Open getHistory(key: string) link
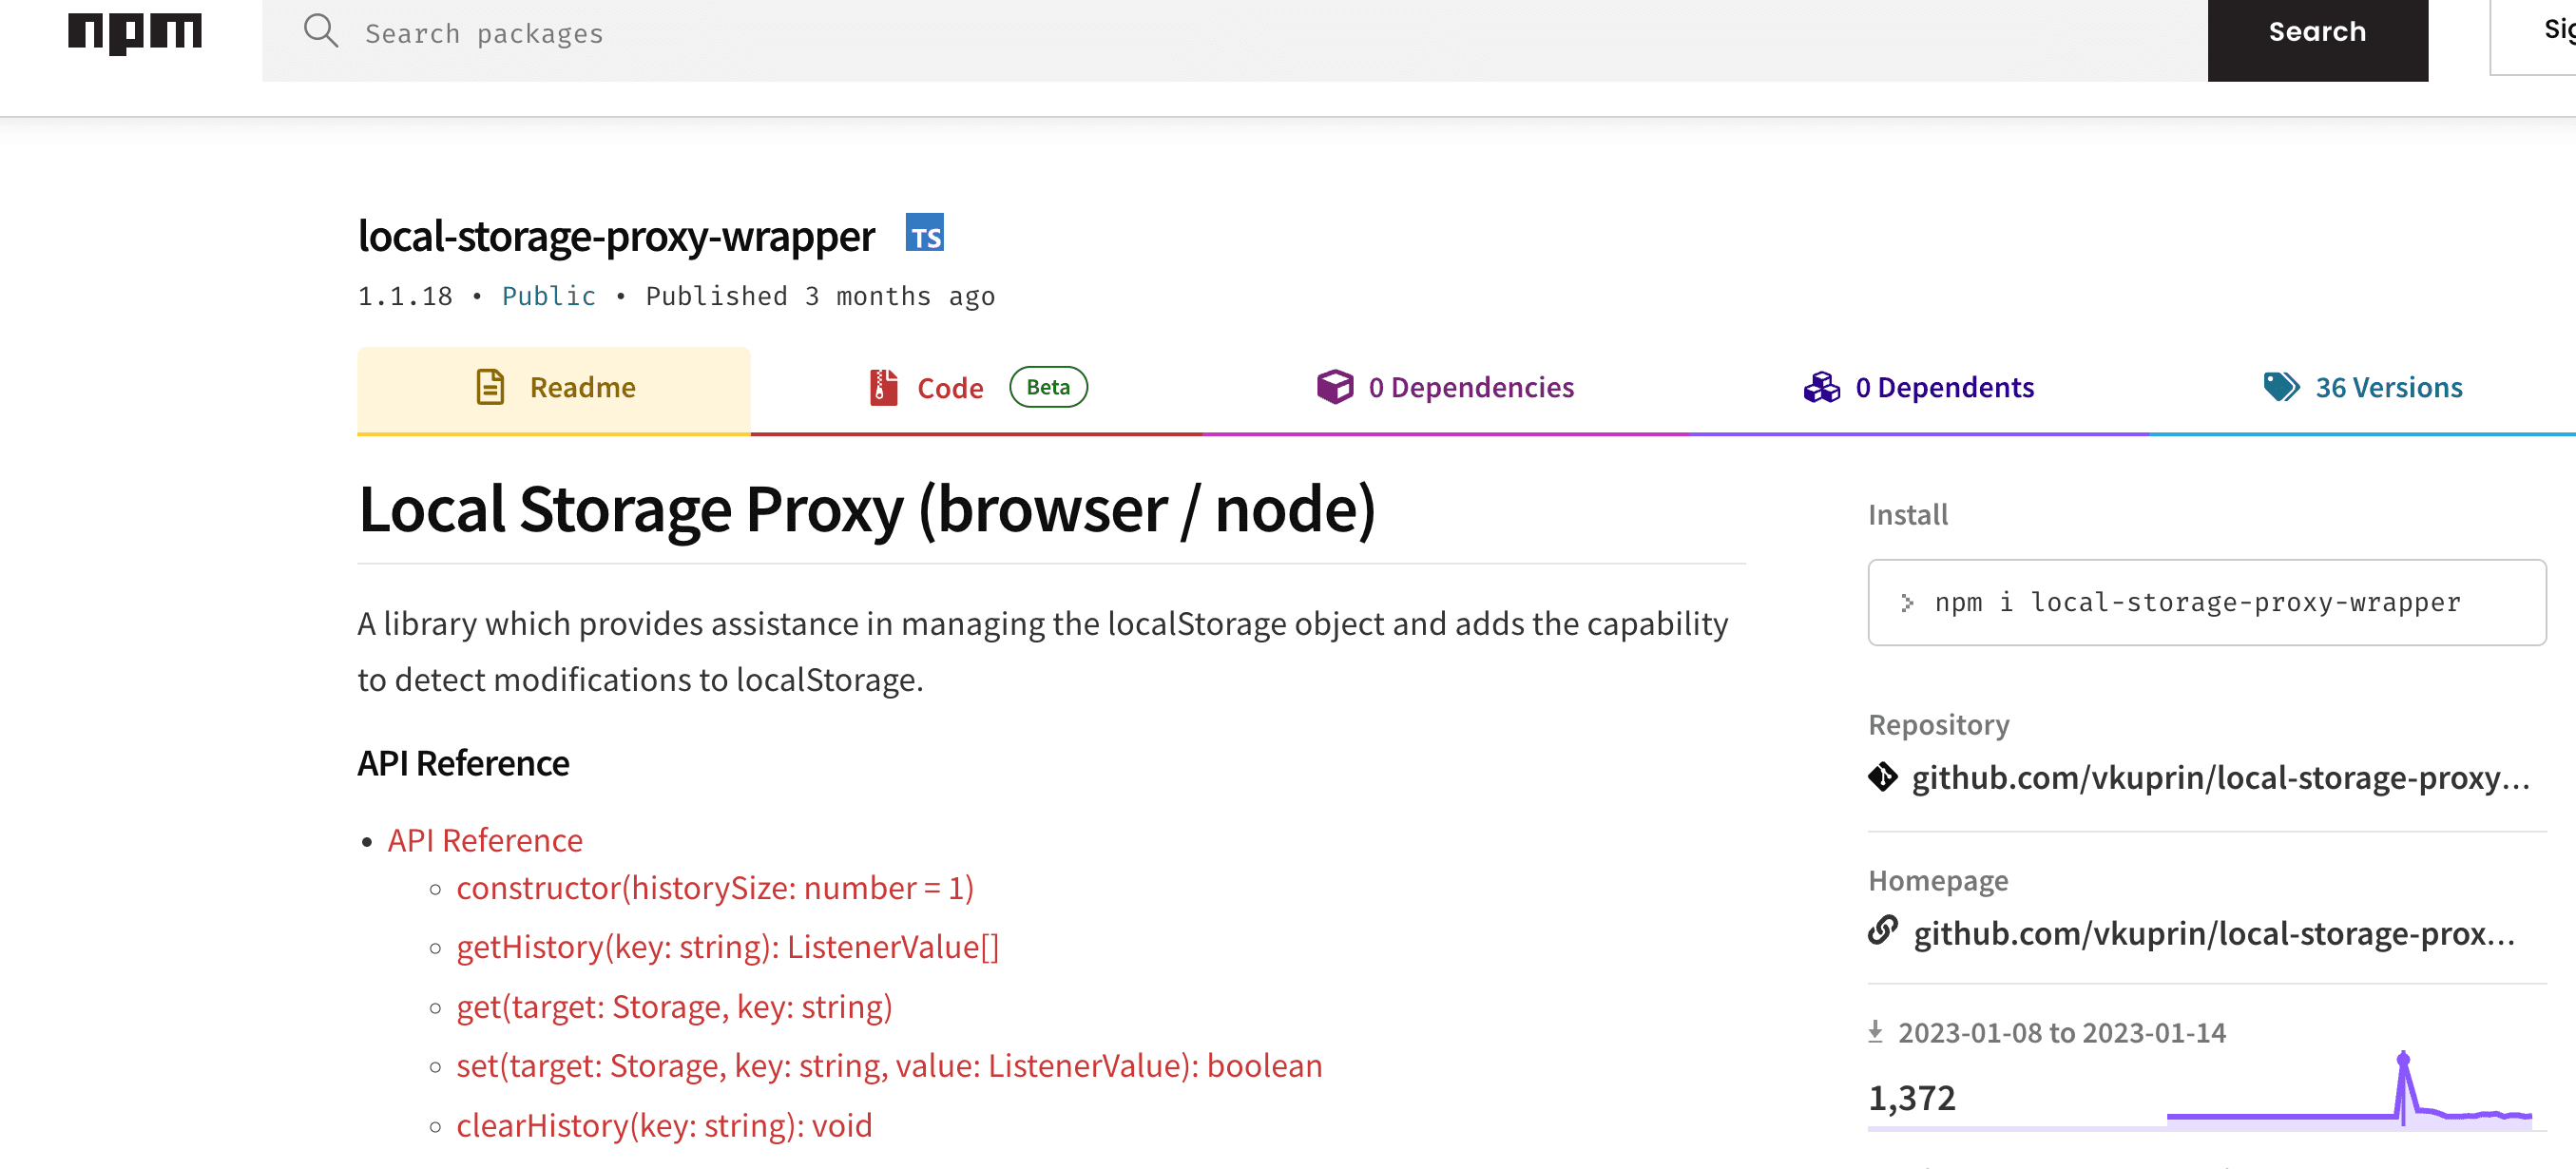Image resolution: width=2576 pixels, height=1169 pixels. pyautogui.click(x=727, y=947)
